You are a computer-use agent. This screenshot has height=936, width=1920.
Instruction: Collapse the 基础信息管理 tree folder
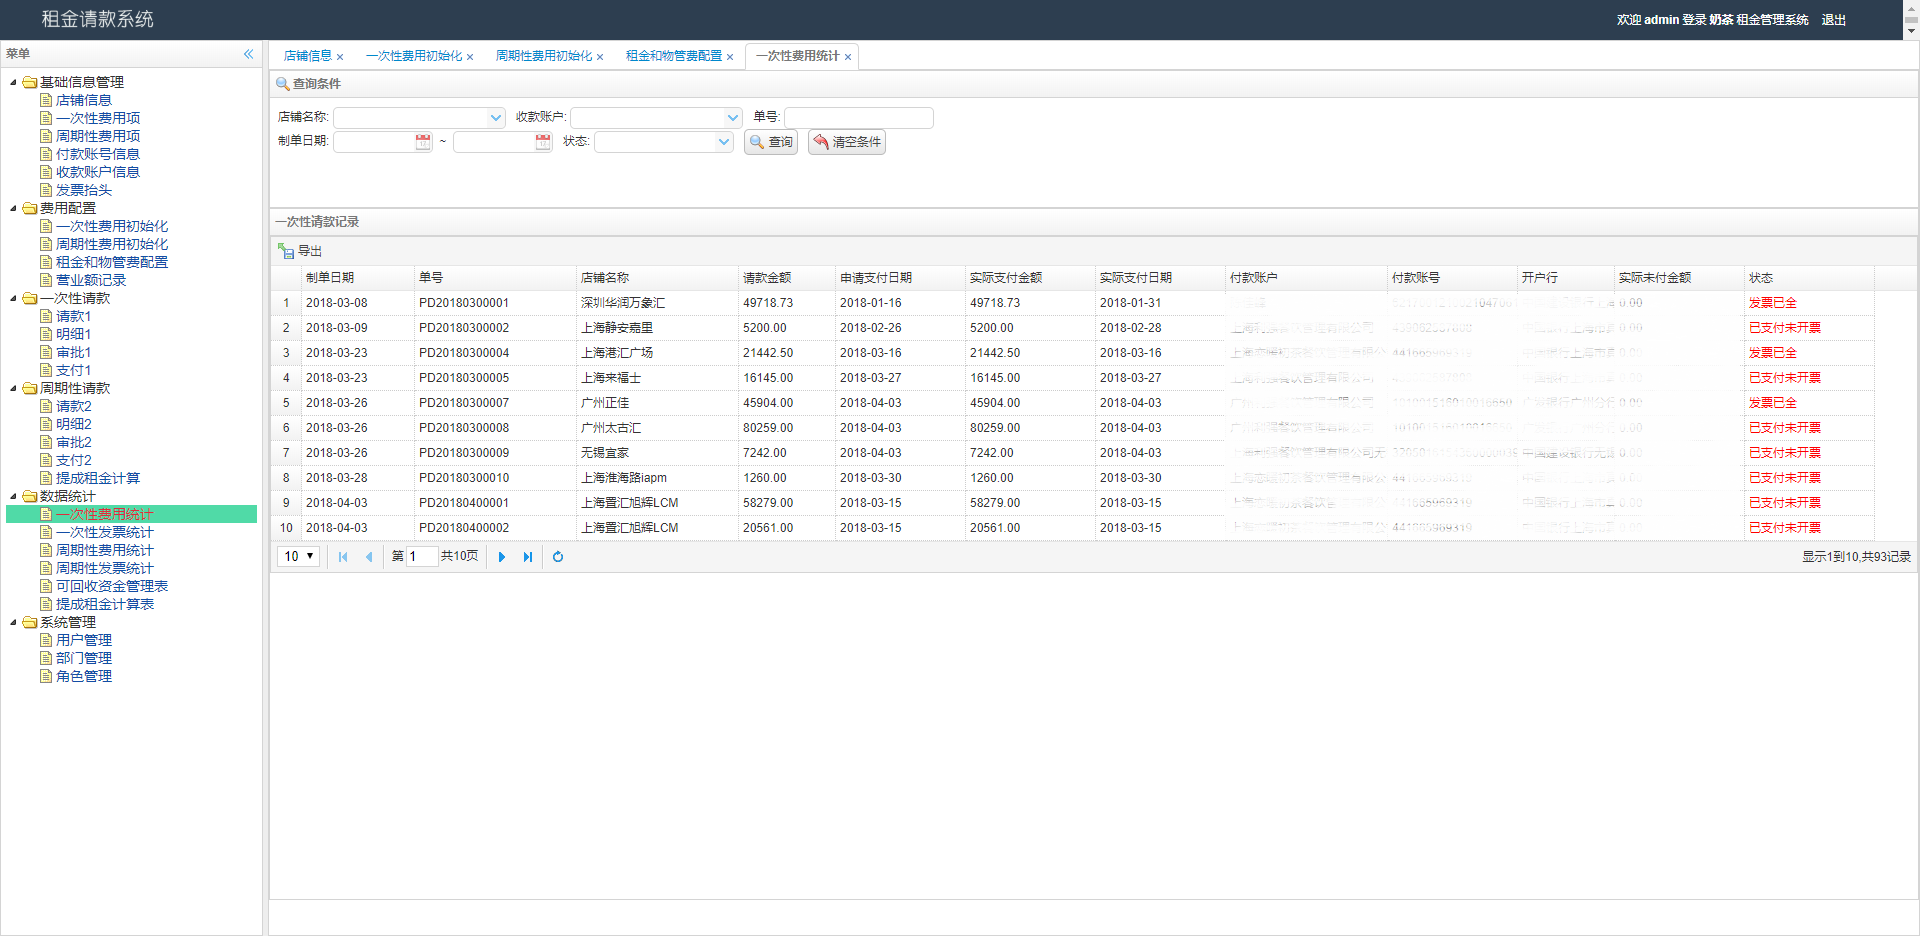[x=13, y=82]
